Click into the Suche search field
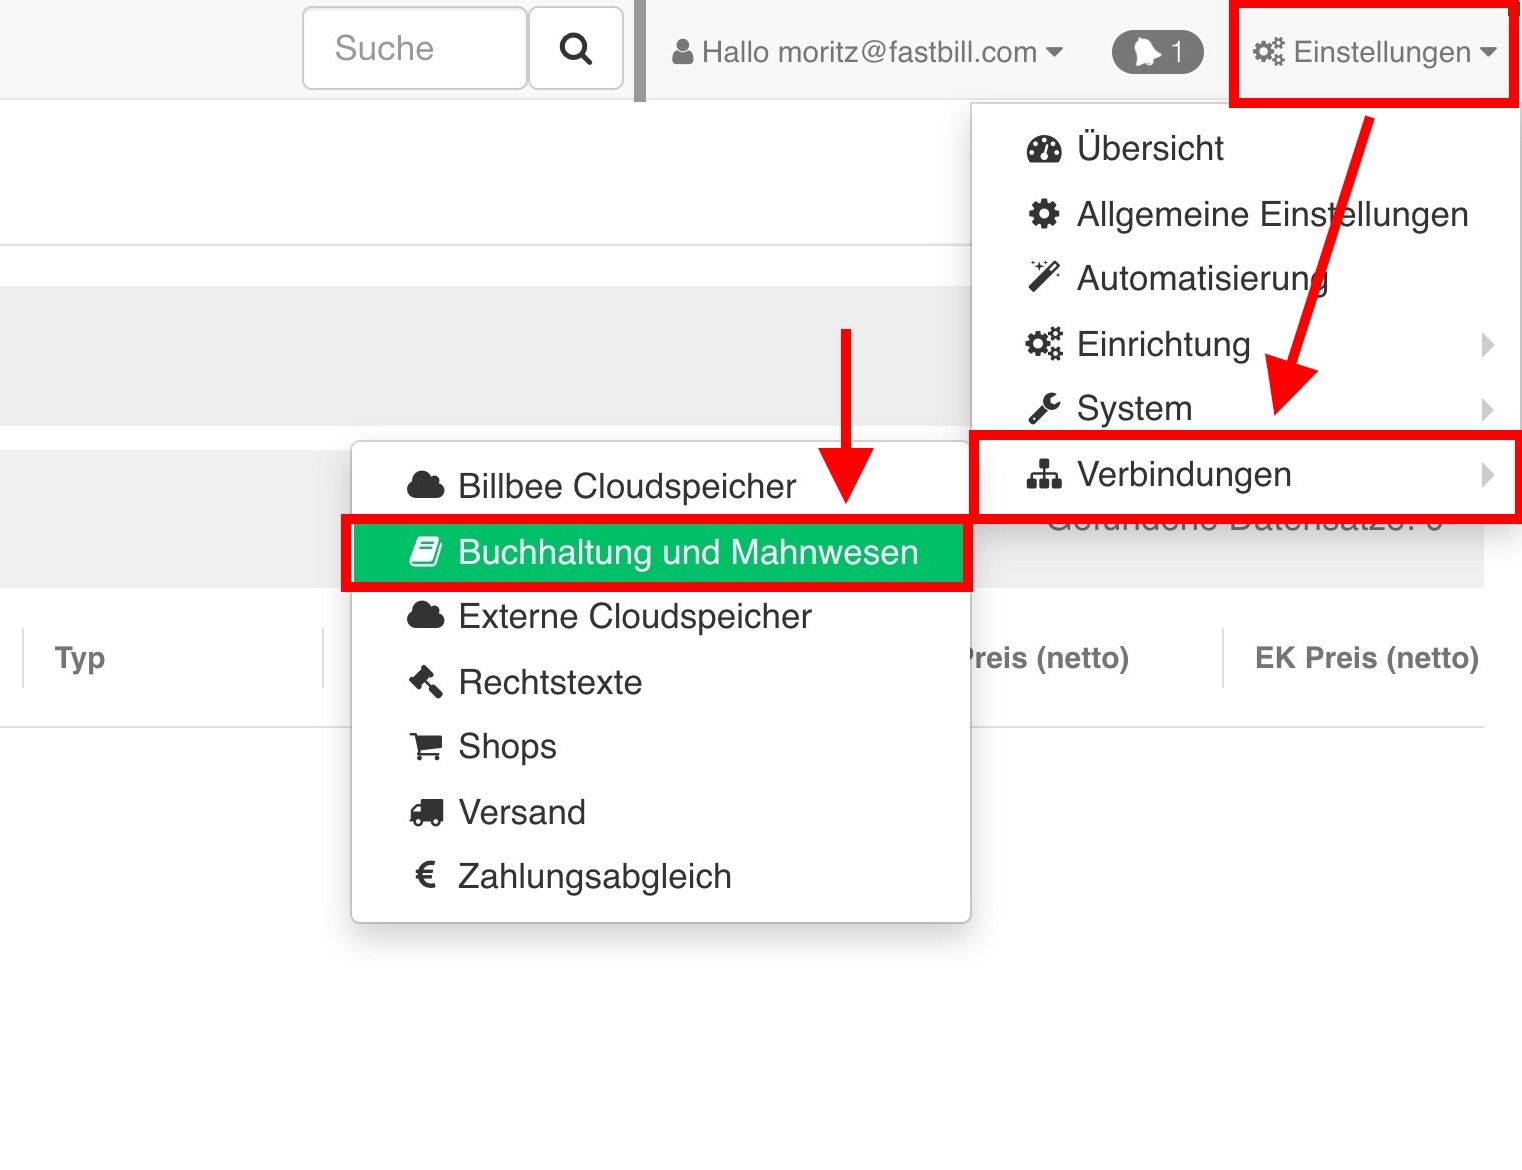The image size is (1522, 1170). coord(414,49)
